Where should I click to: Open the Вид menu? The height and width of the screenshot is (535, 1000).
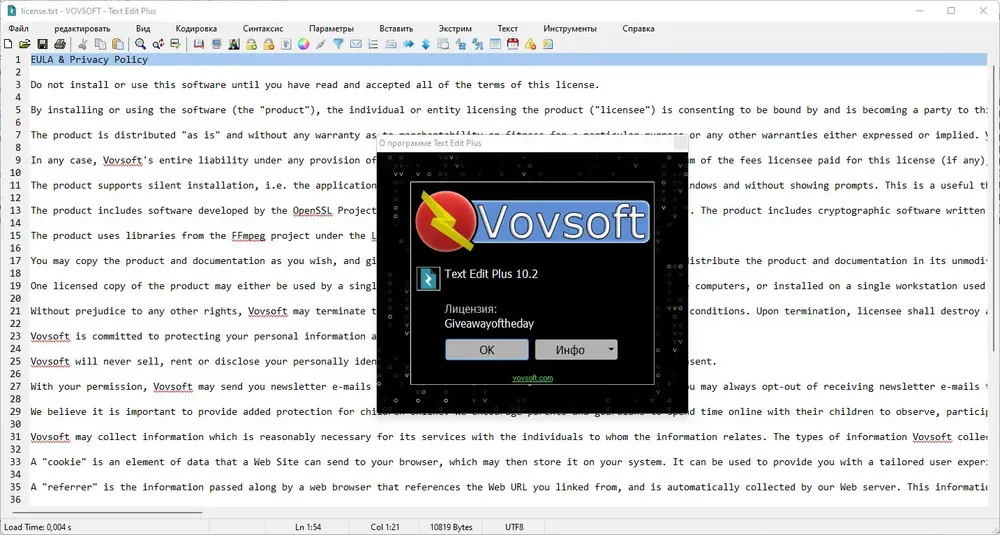[143, 29]
